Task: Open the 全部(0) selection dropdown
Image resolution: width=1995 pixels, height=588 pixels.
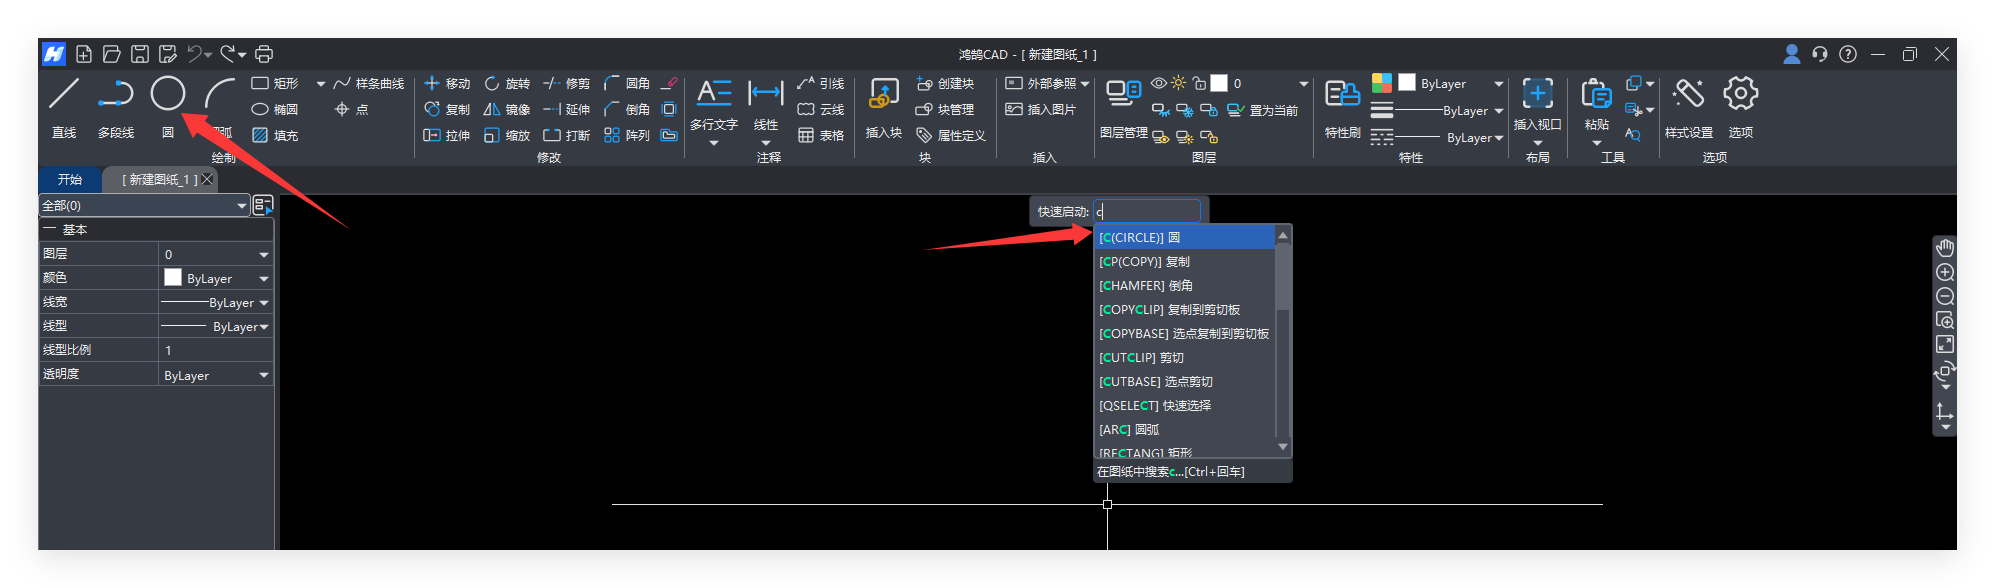Action: point(144,206)
